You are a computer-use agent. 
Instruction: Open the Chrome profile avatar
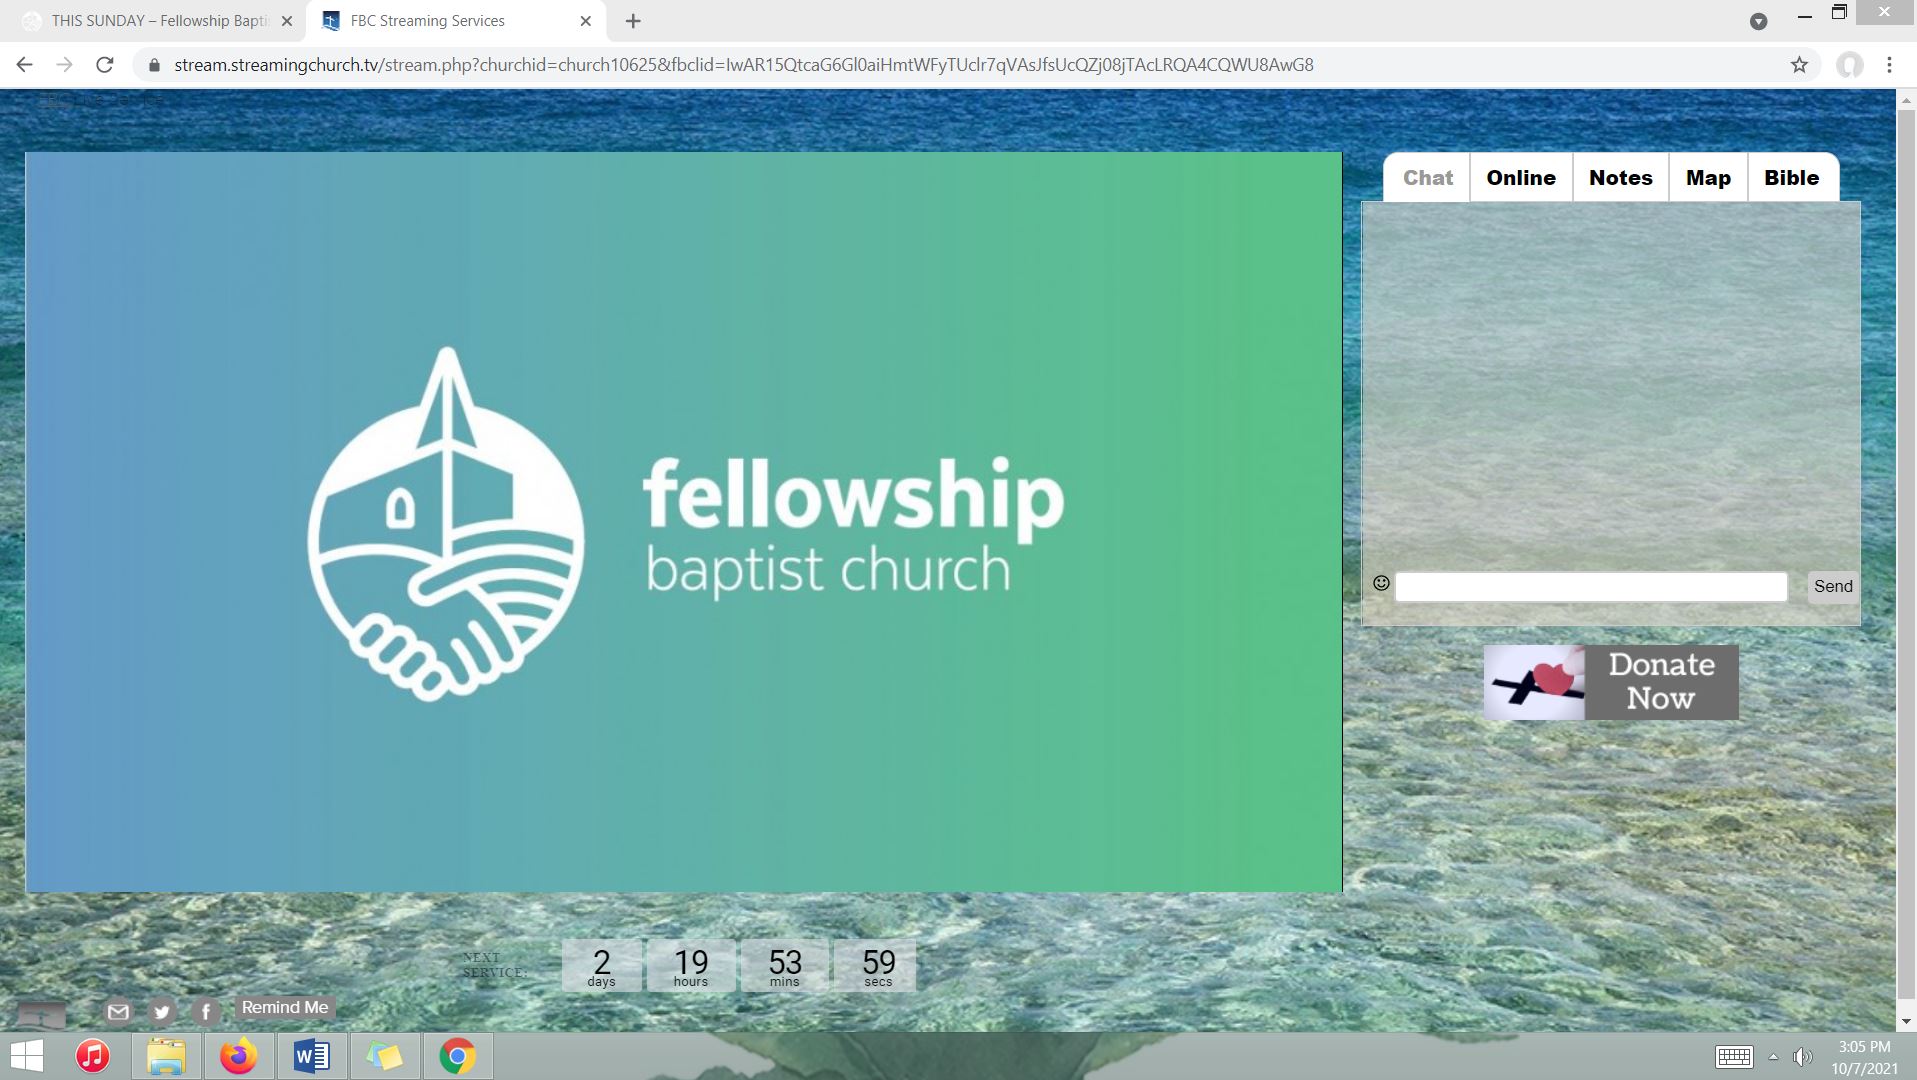tap(1850, 65)
